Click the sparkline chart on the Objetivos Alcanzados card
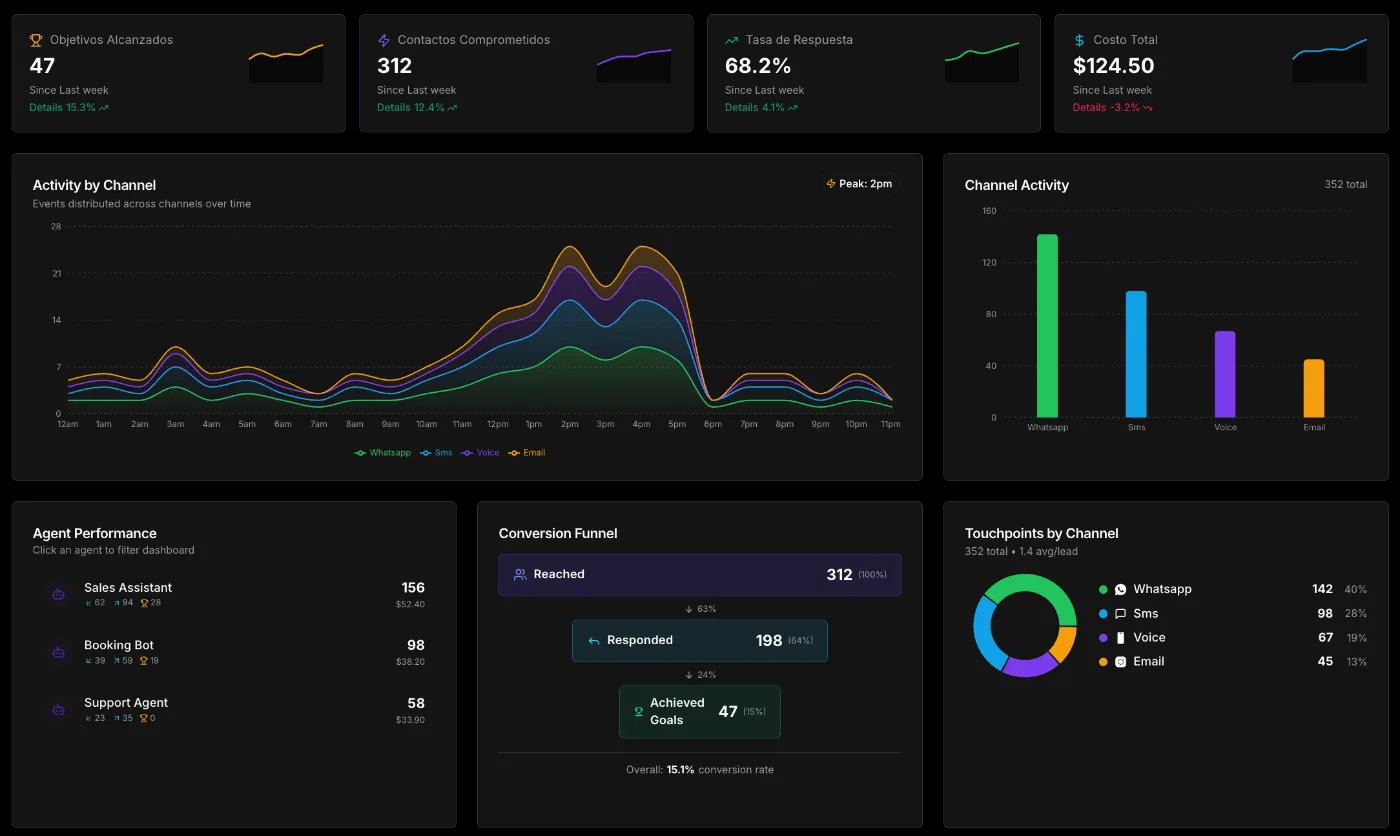 click(286, 63)
